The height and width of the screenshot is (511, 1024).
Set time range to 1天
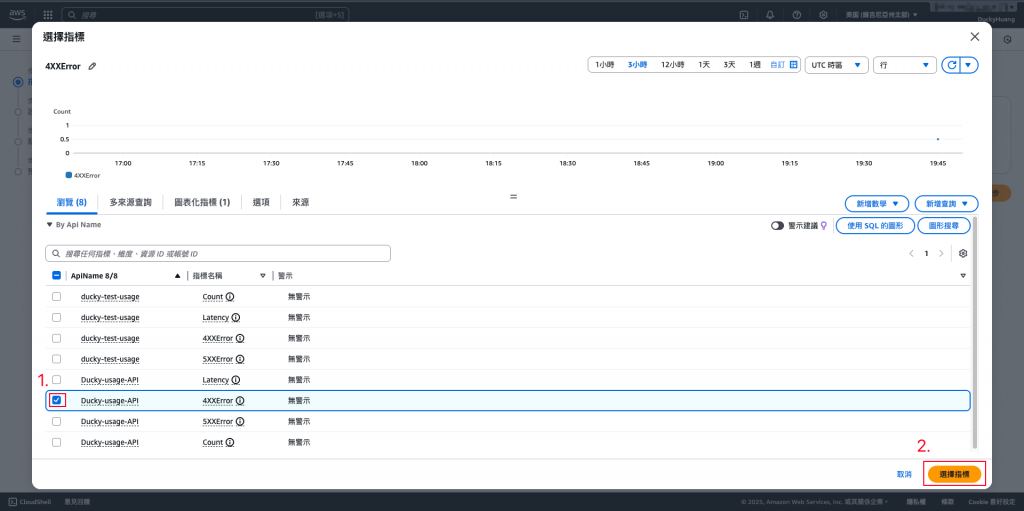point(704,65)
